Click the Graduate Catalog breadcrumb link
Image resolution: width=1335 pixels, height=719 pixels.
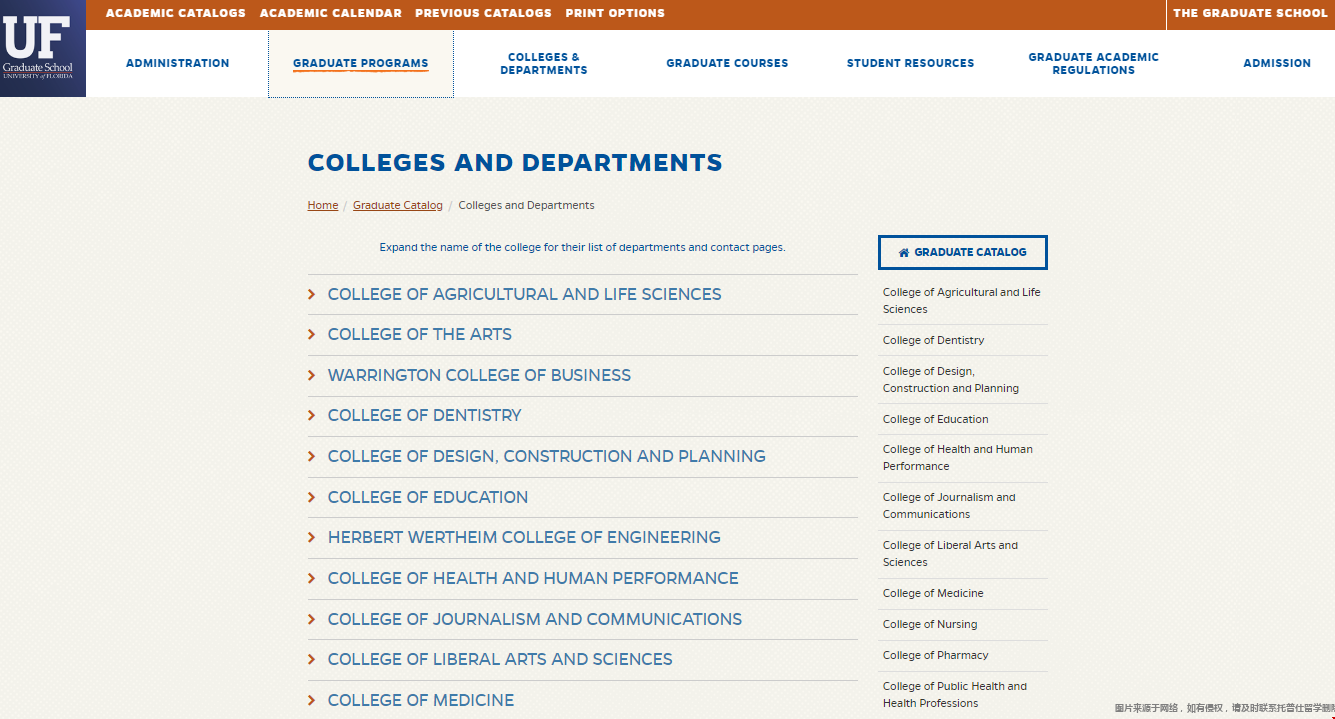398,205
